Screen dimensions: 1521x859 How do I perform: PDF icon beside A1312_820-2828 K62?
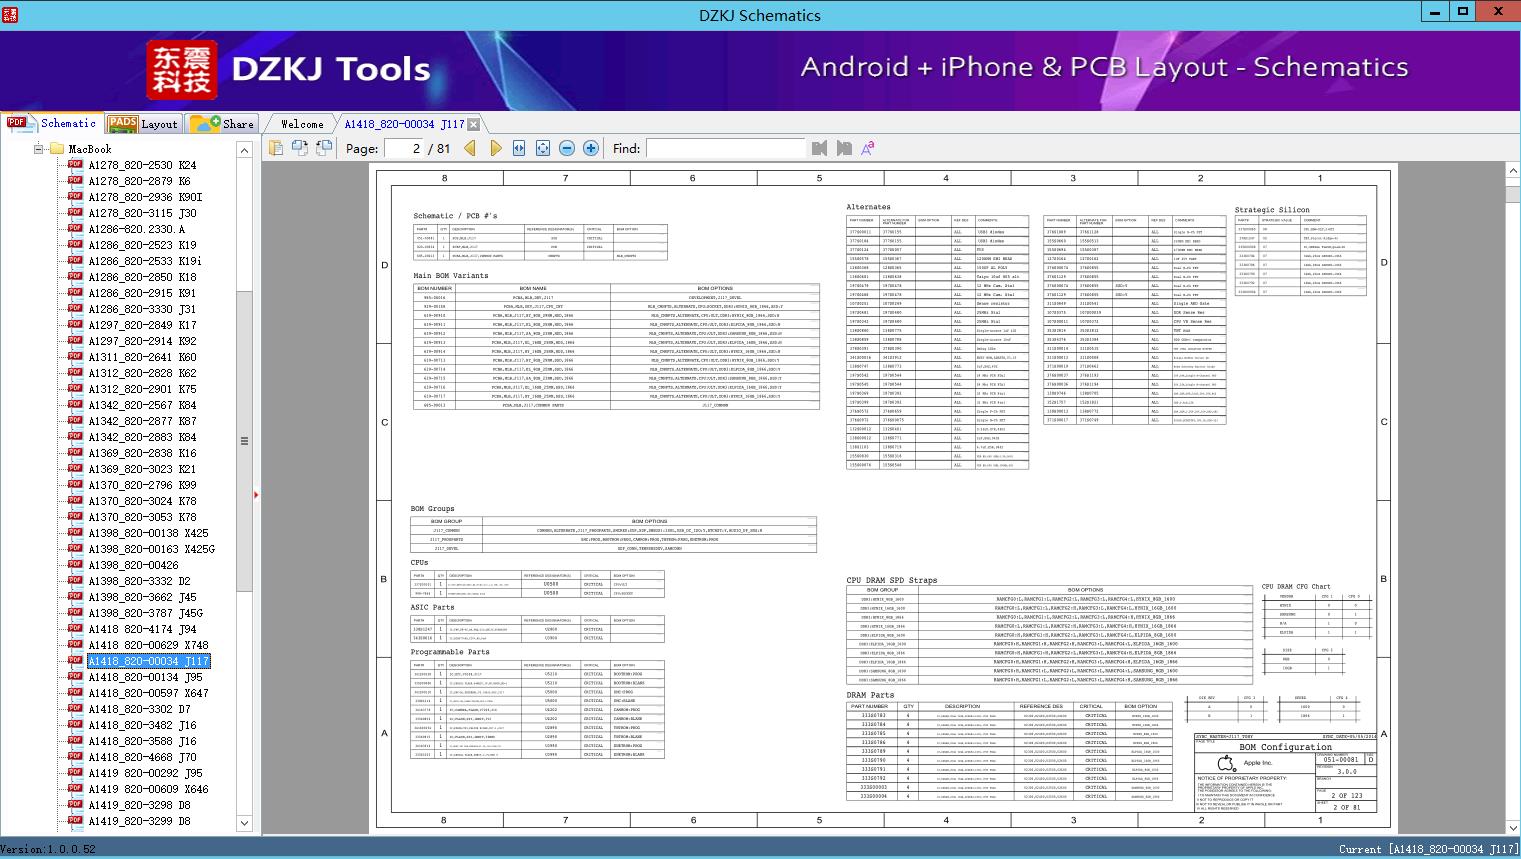(75, 372)
